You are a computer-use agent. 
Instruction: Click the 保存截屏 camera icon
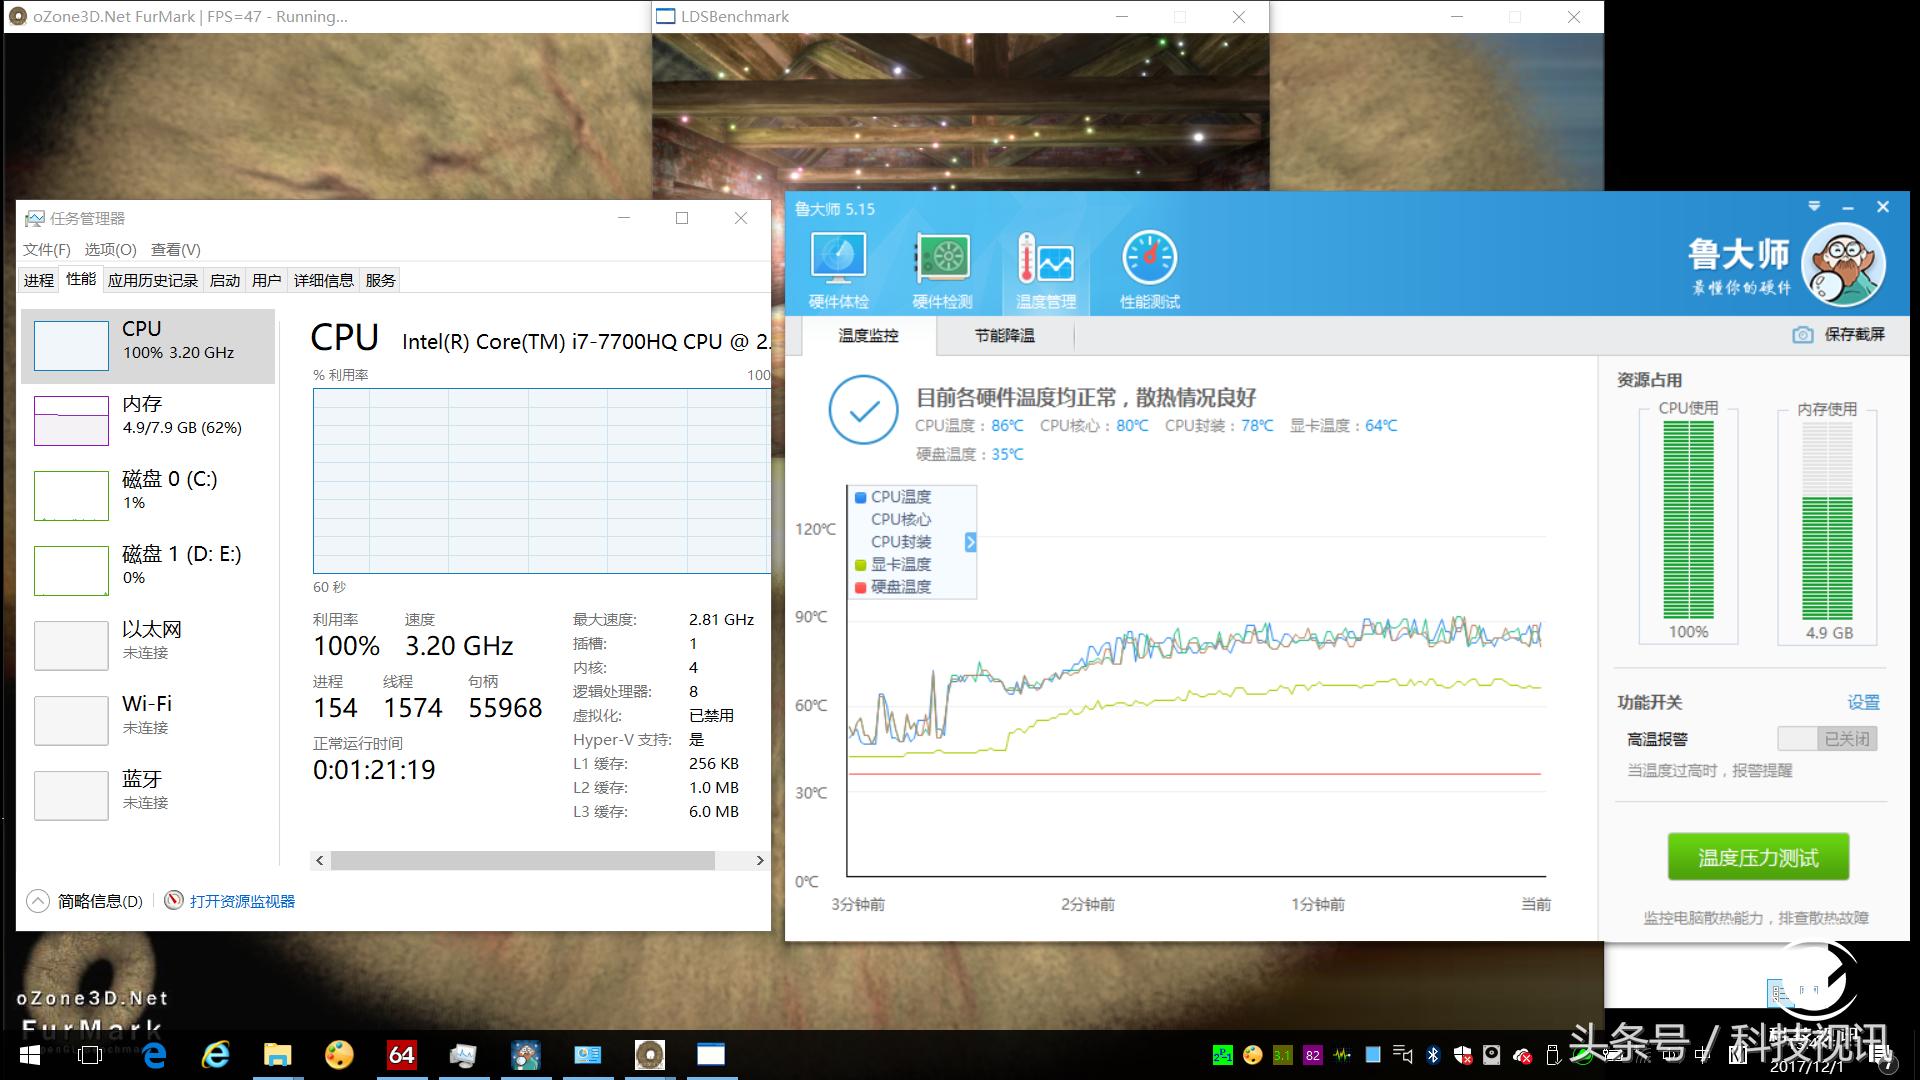click(1802, 335)
